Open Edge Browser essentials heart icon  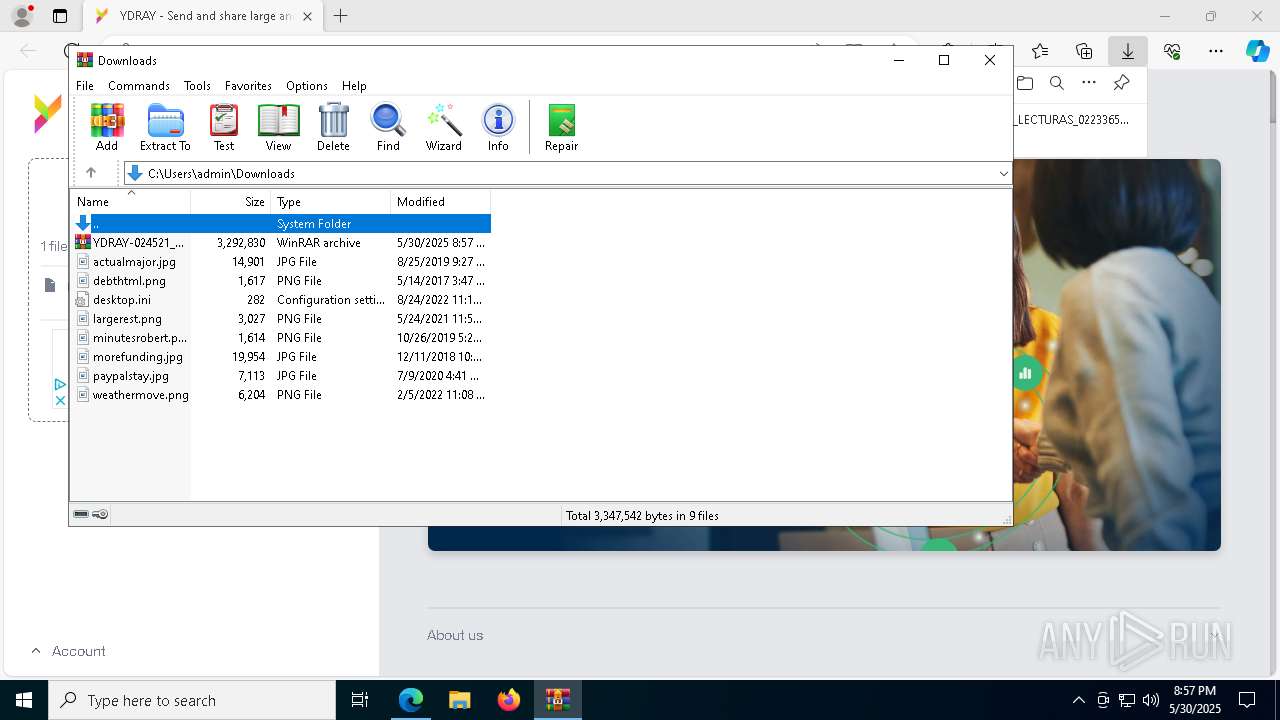pos(1172,51)
